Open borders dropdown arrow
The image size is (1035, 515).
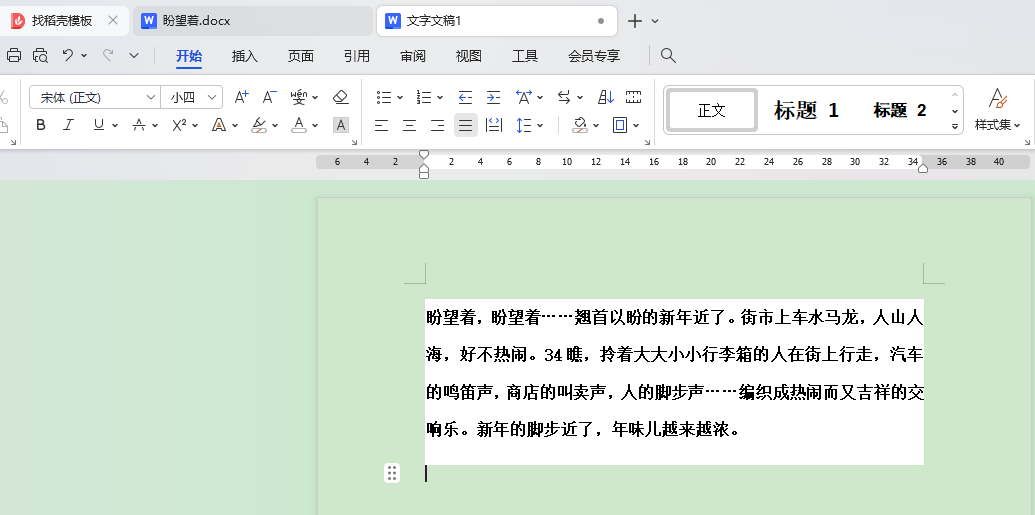click(636, 125)
